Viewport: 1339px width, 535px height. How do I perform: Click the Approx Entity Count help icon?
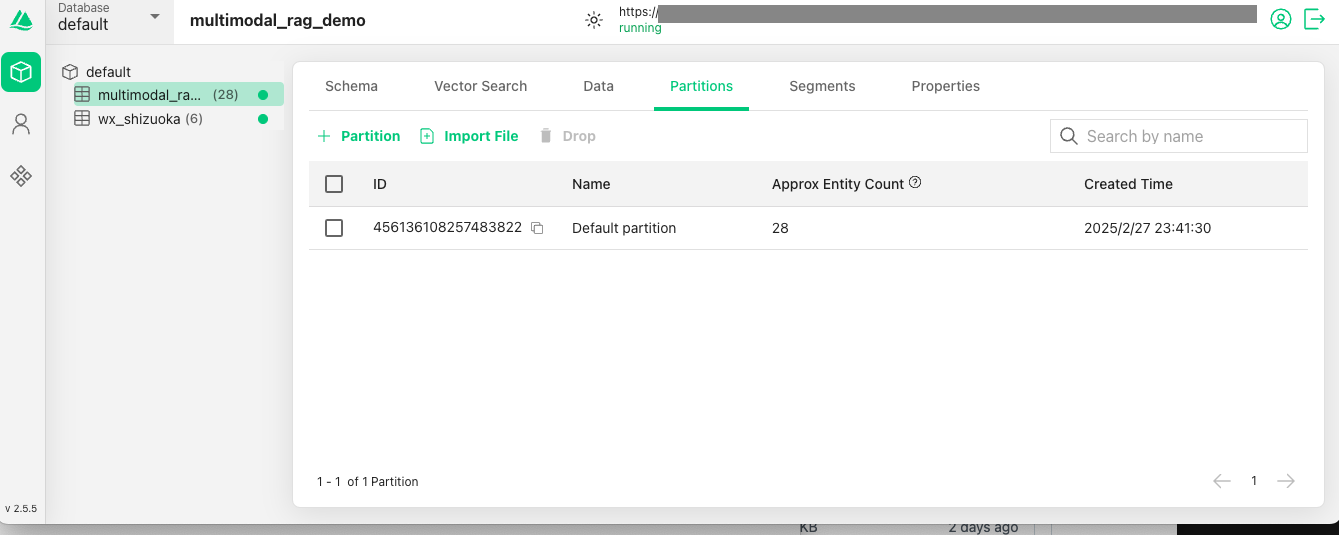915,183
